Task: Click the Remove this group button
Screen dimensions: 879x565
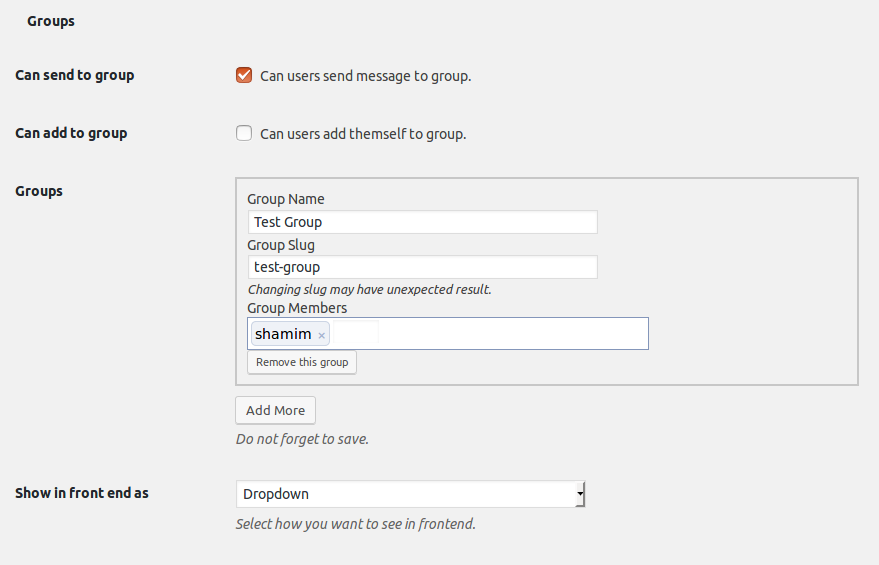Action: pyautogui.click(x=302, y=362)
